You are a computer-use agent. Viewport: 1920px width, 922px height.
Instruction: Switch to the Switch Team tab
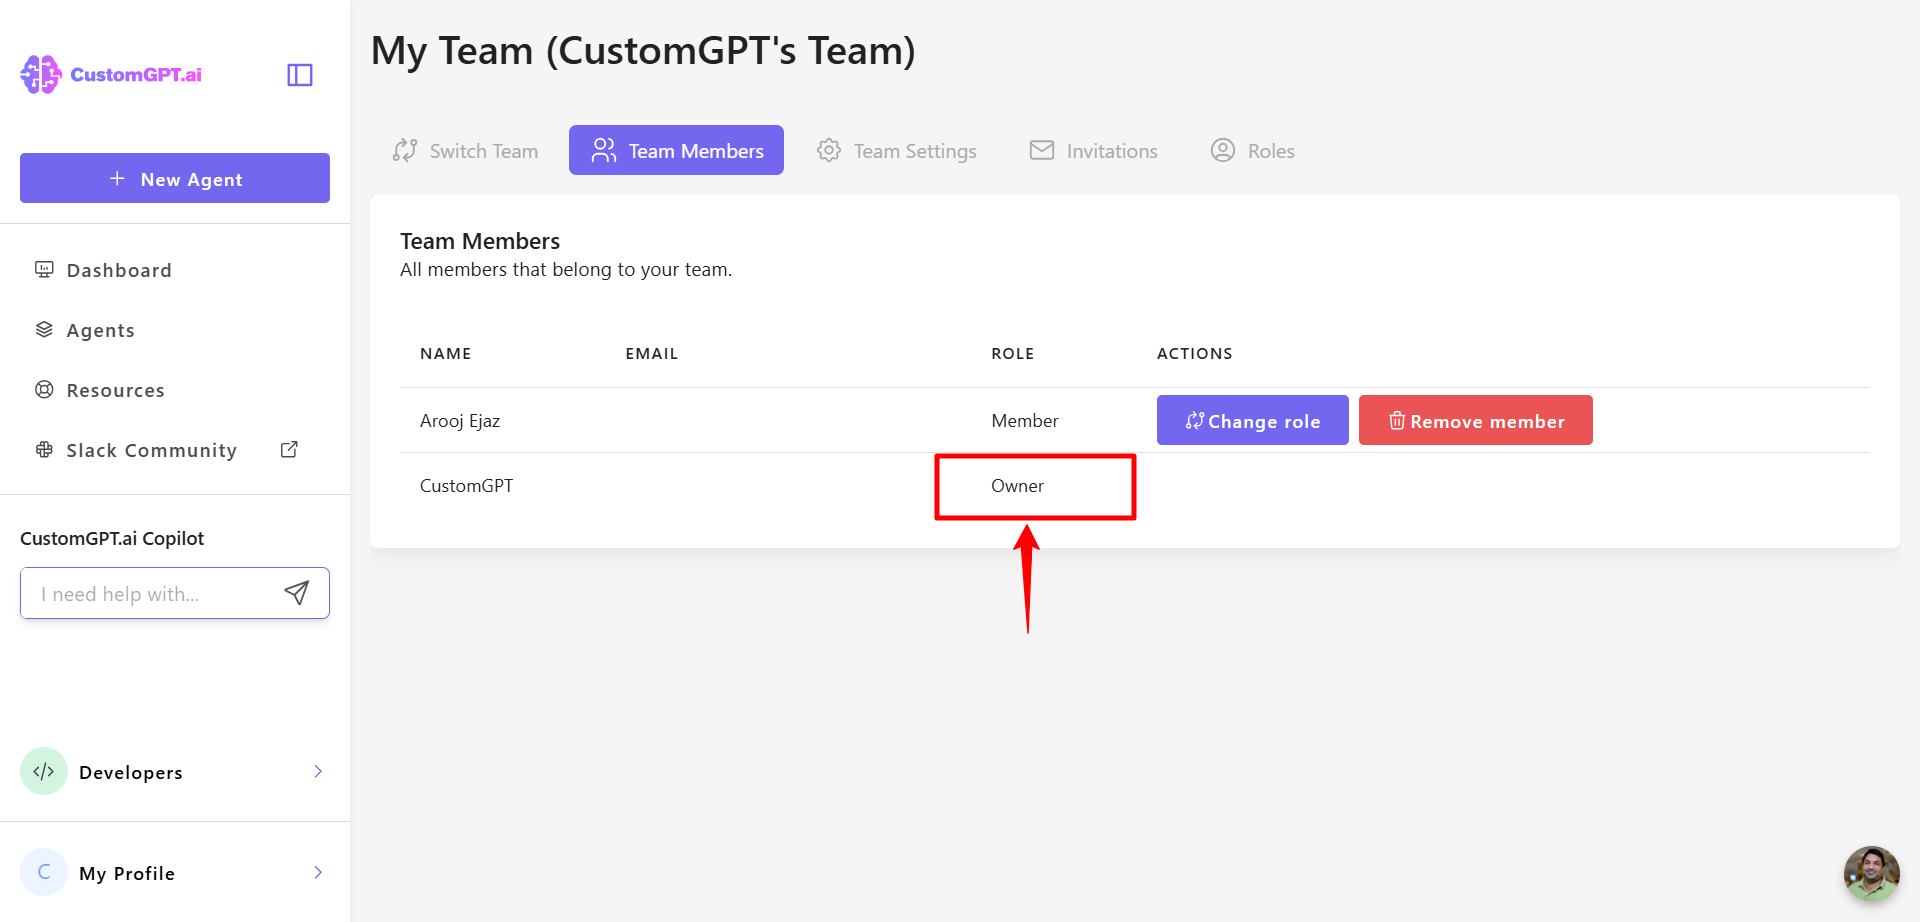pos(465,150)
